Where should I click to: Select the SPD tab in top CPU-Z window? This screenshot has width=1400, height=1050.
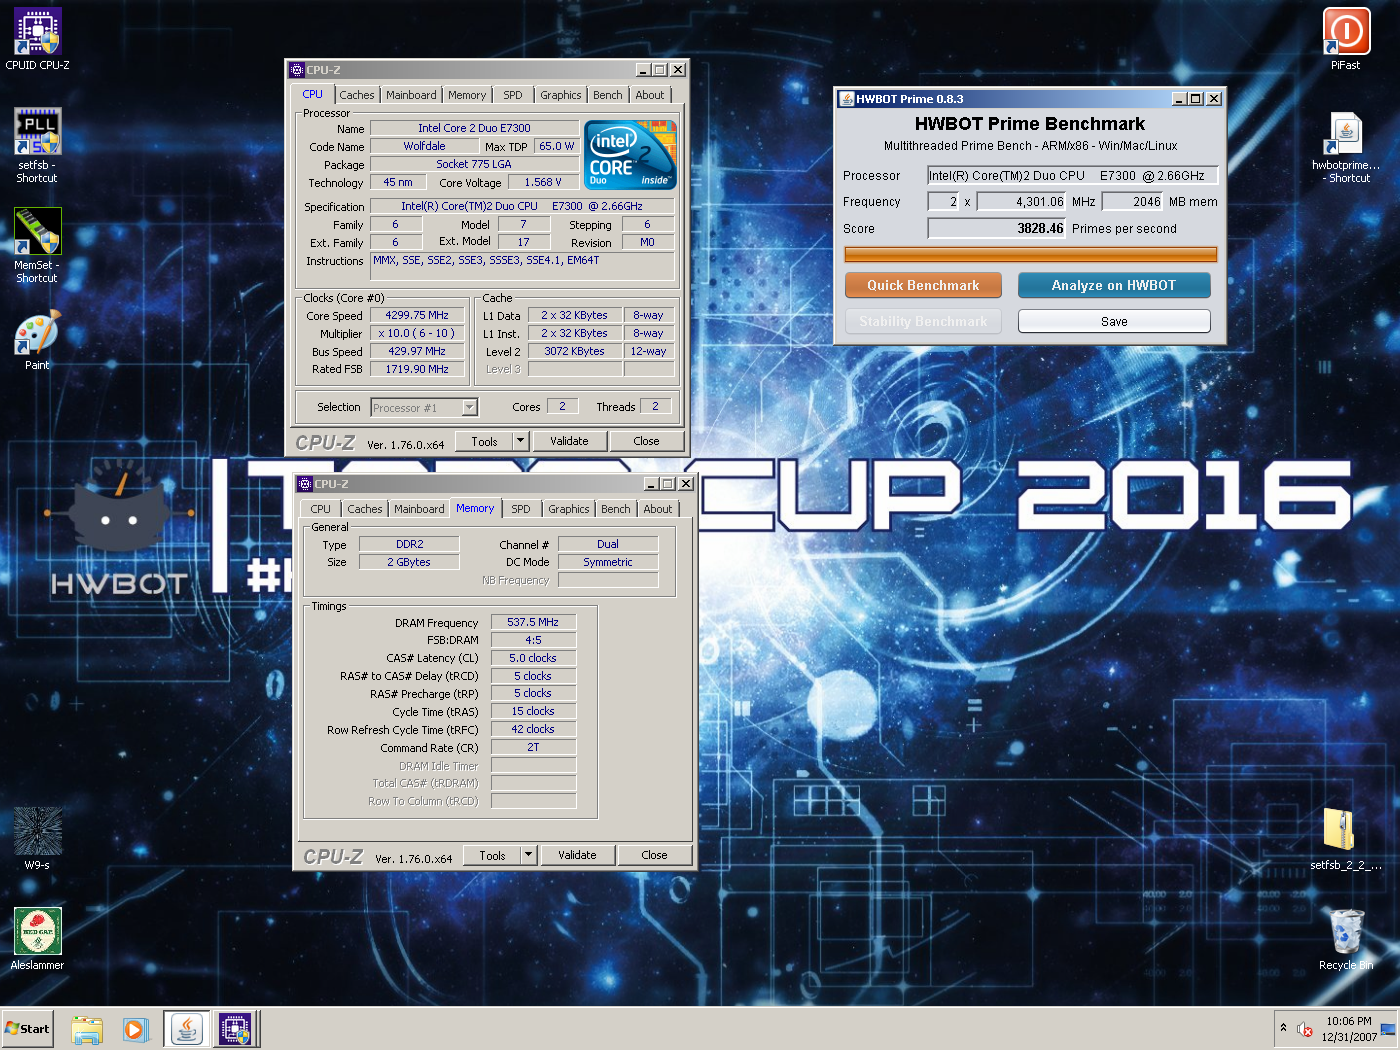click(x=513, y=95)
